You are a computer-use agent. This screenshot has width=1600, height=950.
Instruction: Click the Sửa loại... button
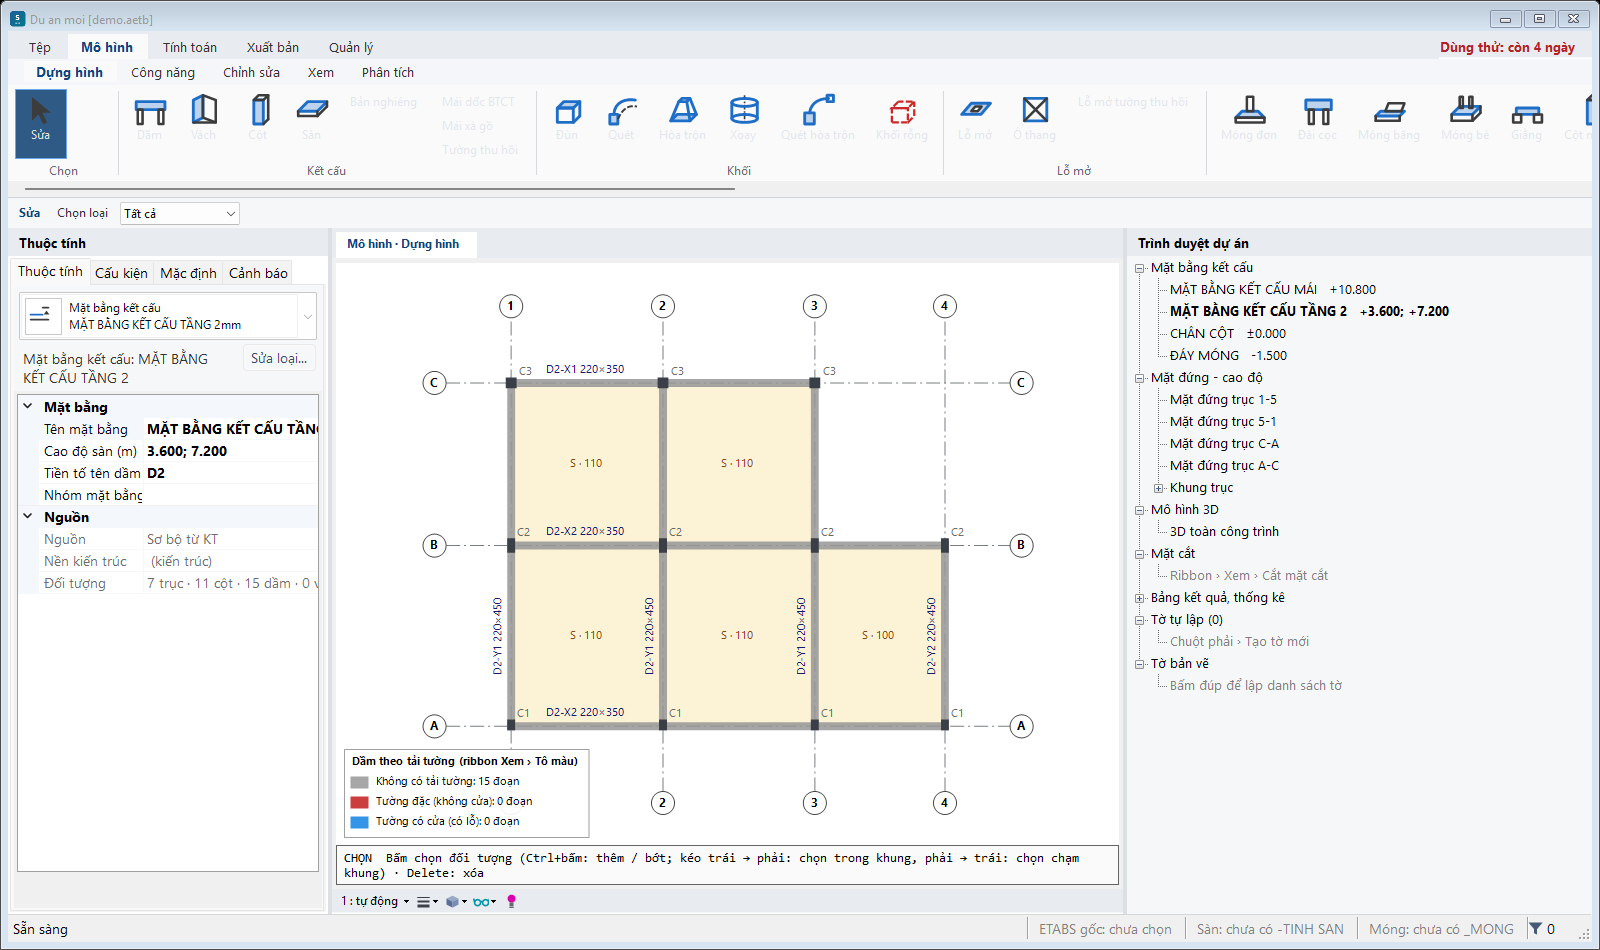tap(279, 358)
